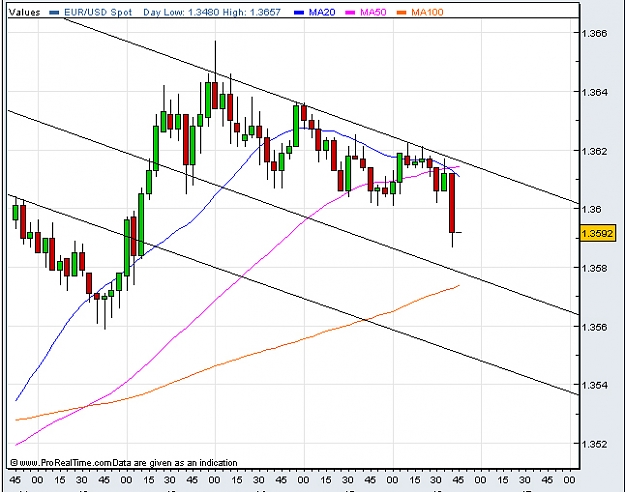Viewport: 625px width, 492px height.
Task: Open the www.ProRealTime.com copyright link
Action: click(x=61, y=463)
